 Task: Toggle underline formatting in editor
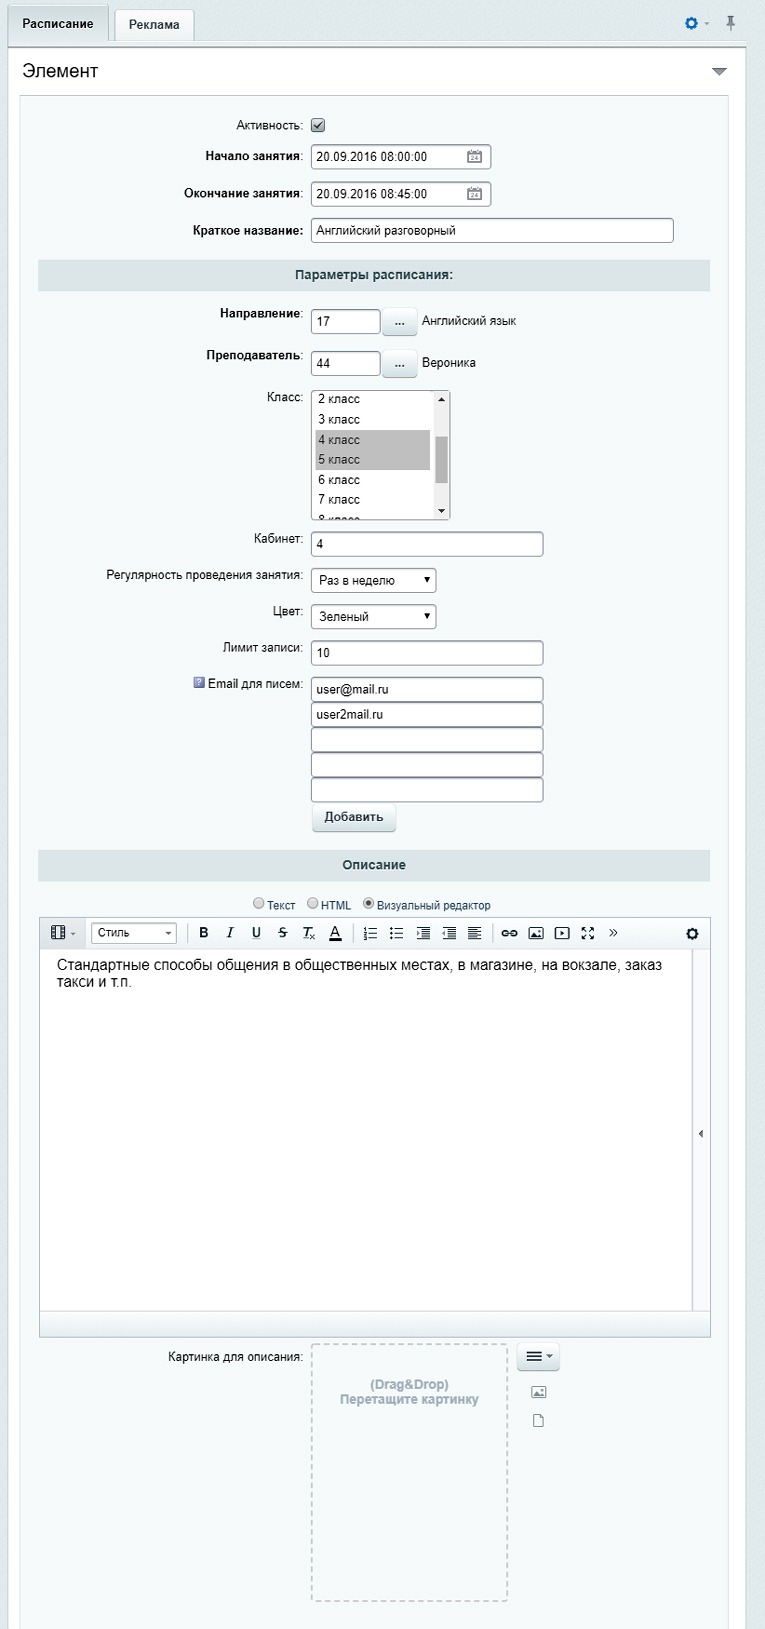tap(256, 933)
